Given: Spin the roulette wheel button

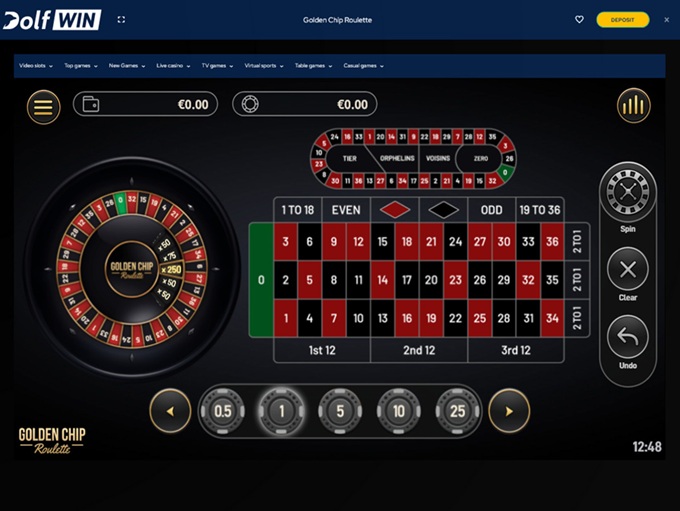Looking at the screenshot, I should 628,191.
